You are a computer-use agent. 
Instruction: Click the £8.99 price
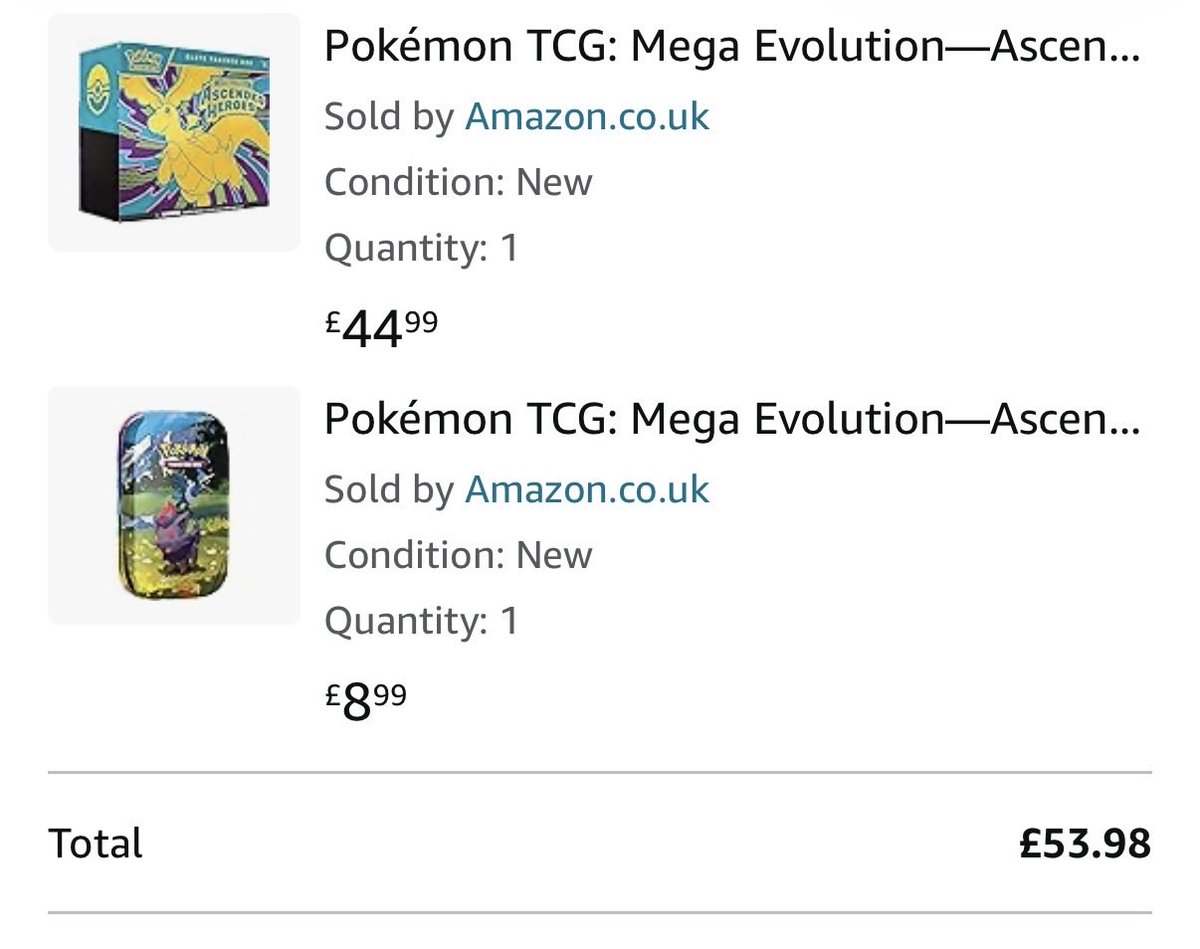point(366,702)
